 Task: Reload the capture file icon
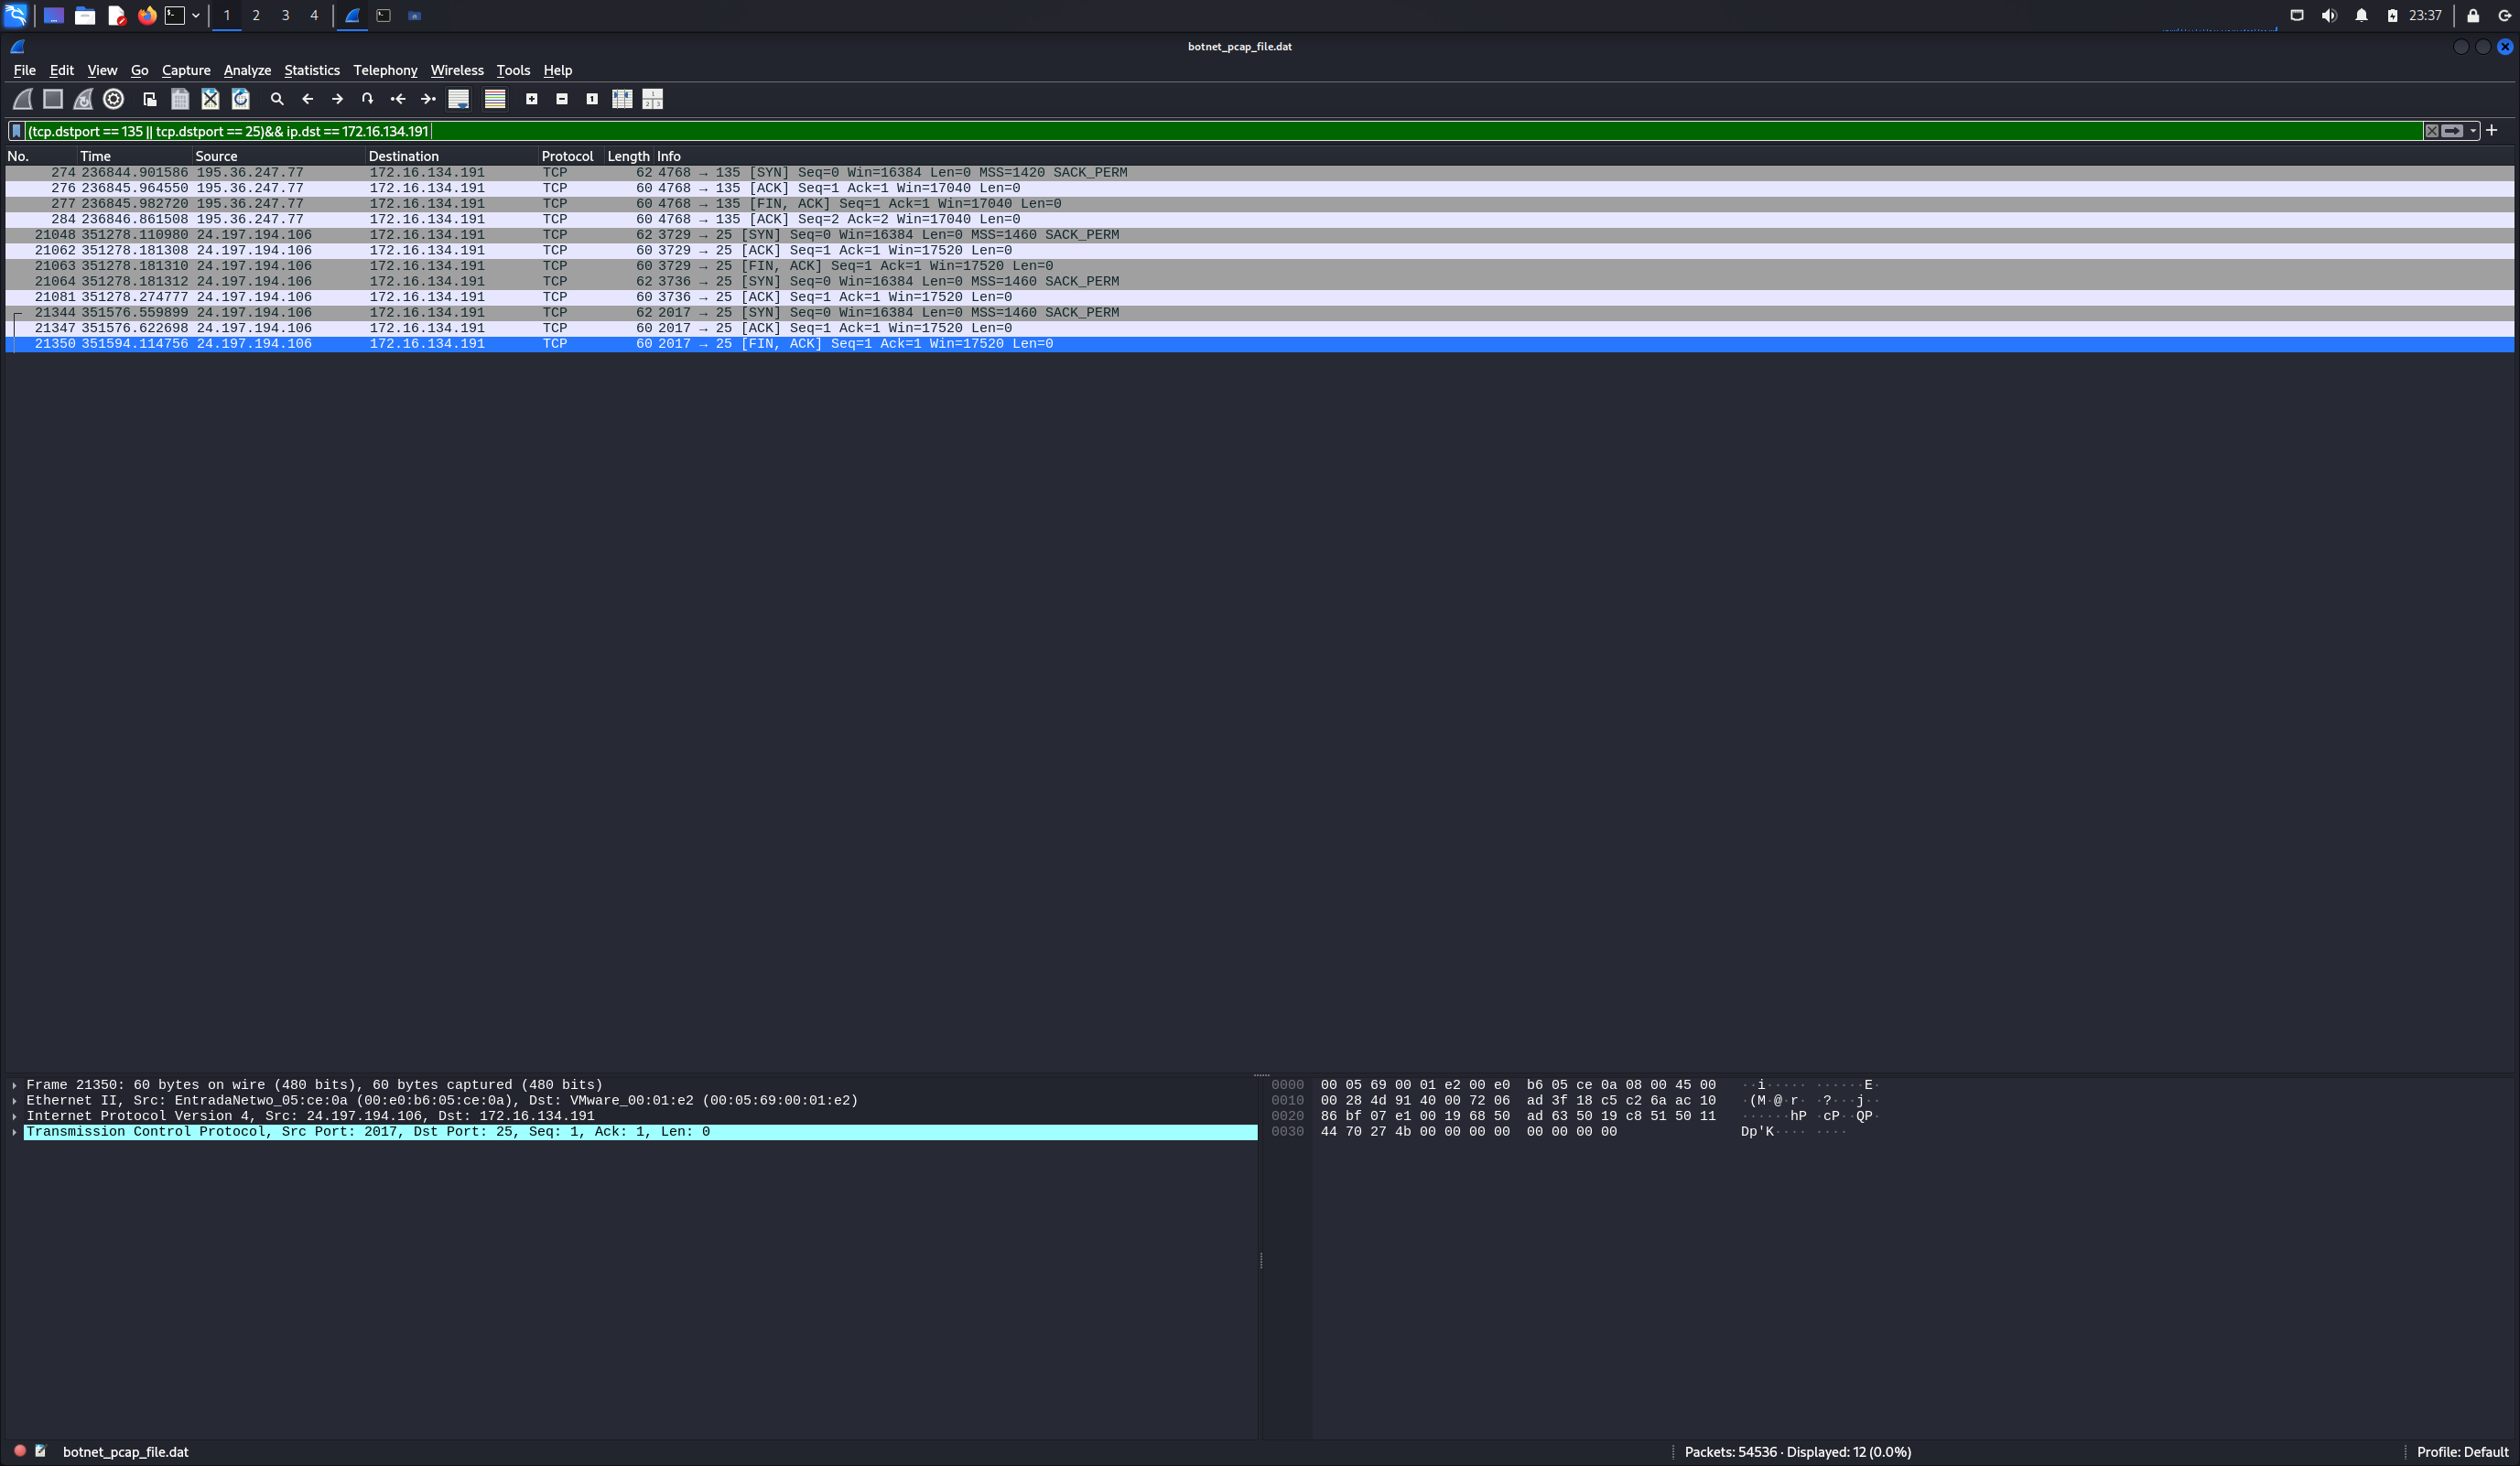240,99
